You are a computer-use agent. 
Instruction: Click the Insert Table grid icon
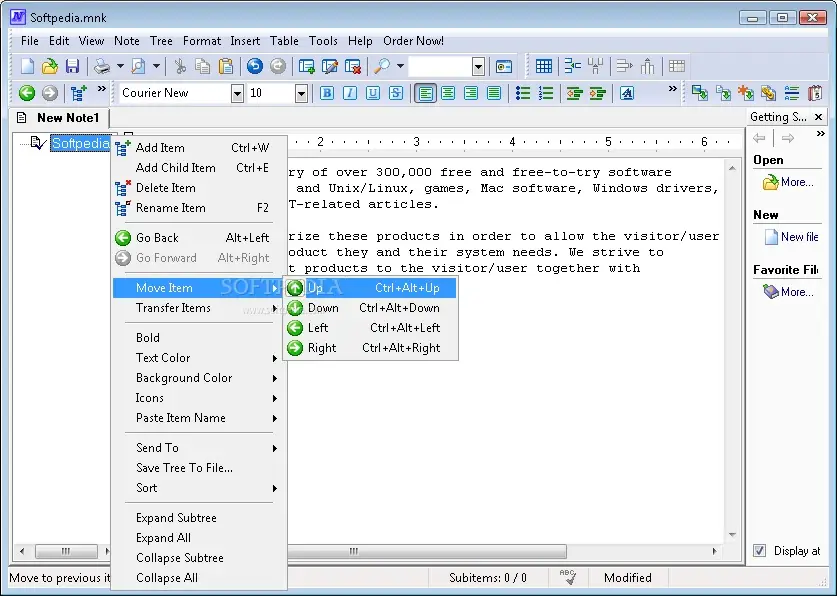pos(543,66)
